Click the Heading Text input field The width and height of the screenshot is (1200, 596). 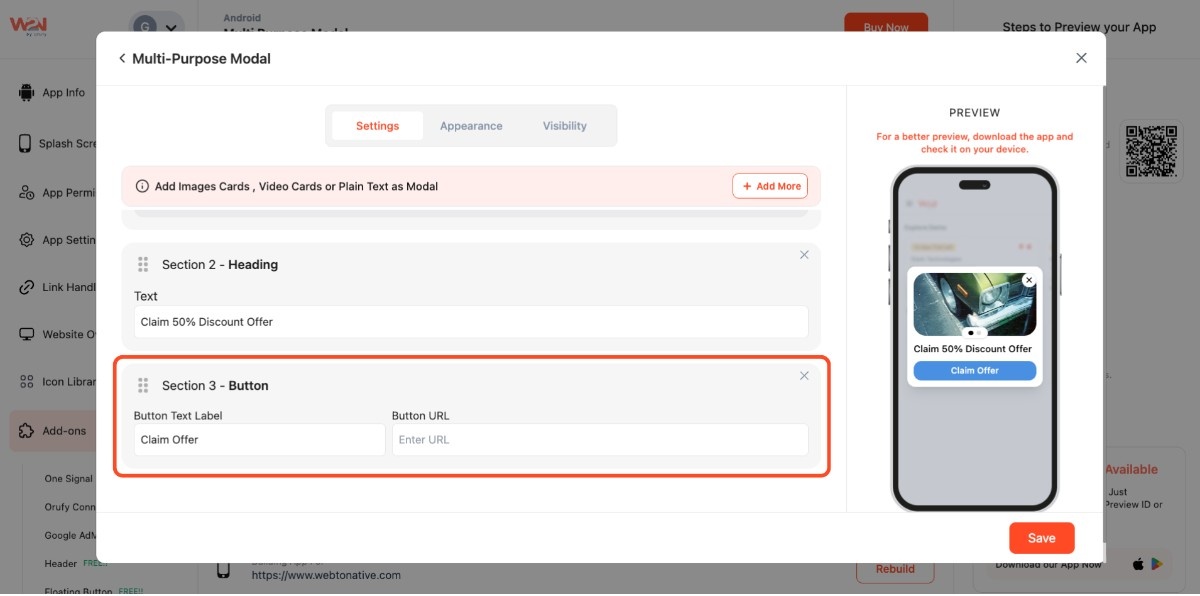[470, 322]
